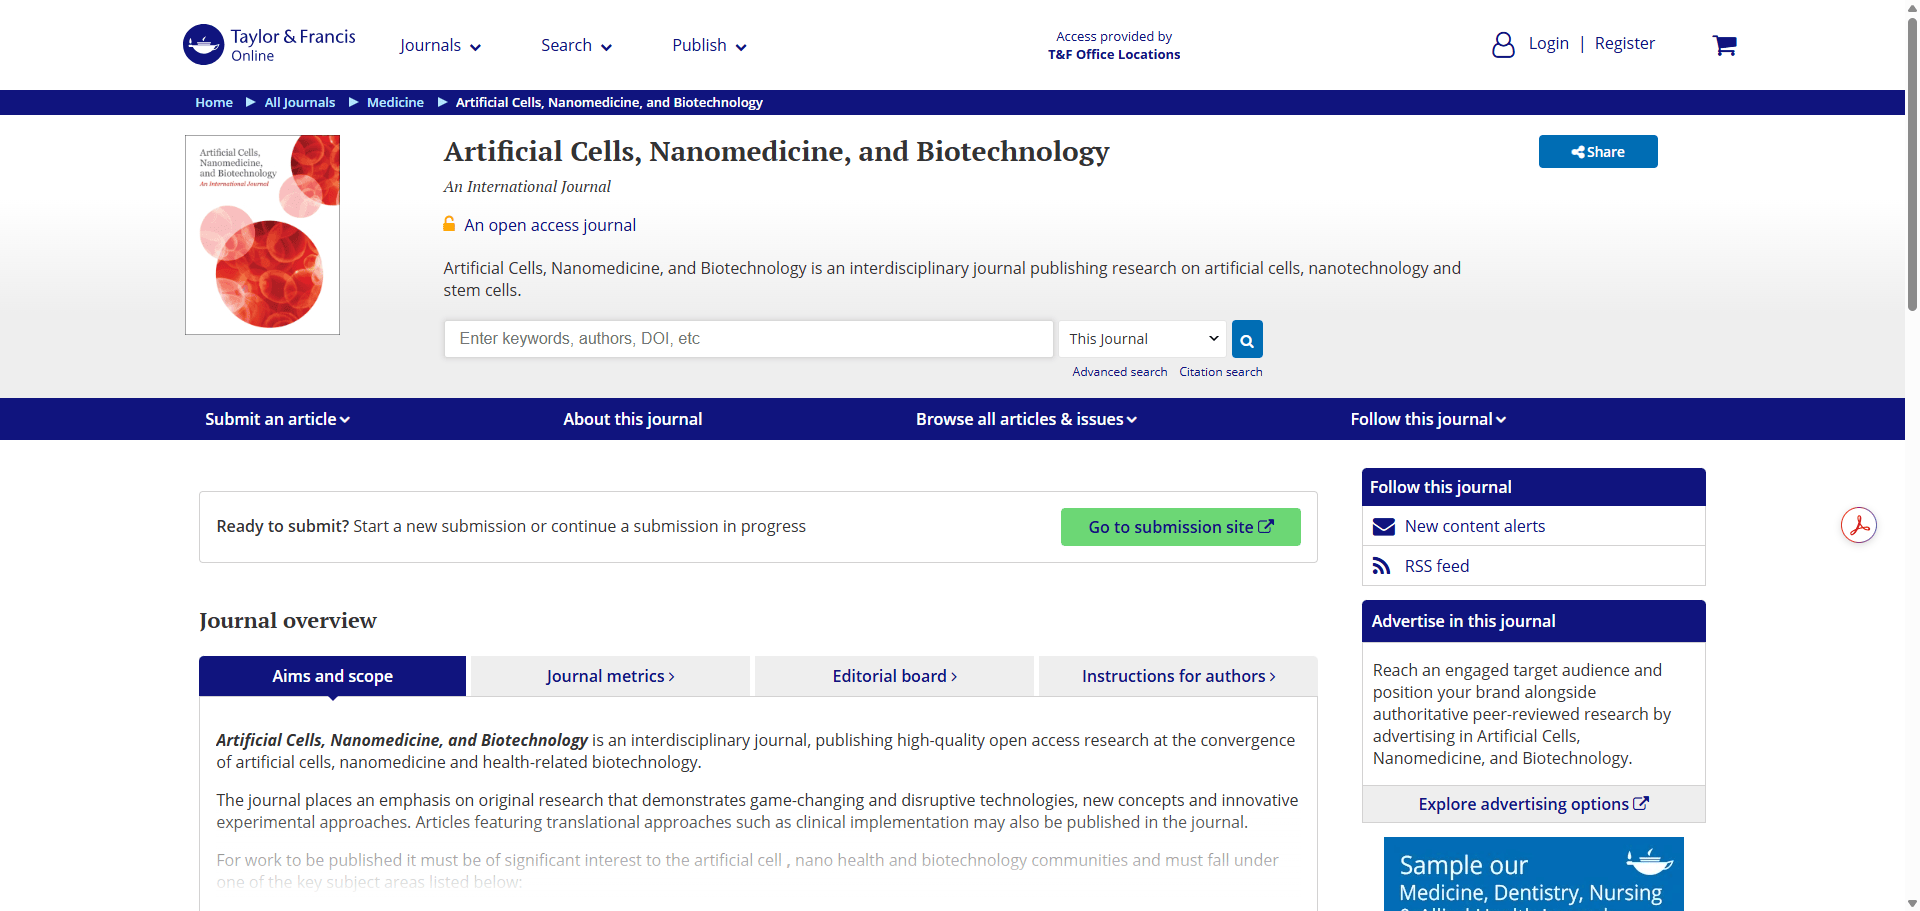Viewport: 1920px width, 911px height.
Task: Click An open access journal link
Action: pyautogui.click(x=550, y=225)
